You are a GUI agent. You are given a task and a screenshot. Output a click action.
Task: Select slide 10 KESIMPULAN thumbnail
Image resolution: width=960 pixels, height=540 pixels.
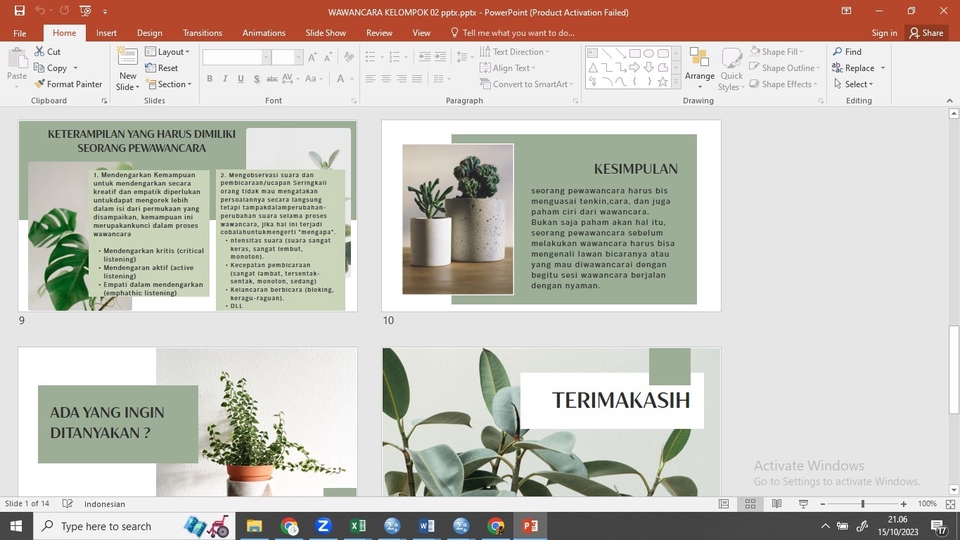tap(551, 216)
